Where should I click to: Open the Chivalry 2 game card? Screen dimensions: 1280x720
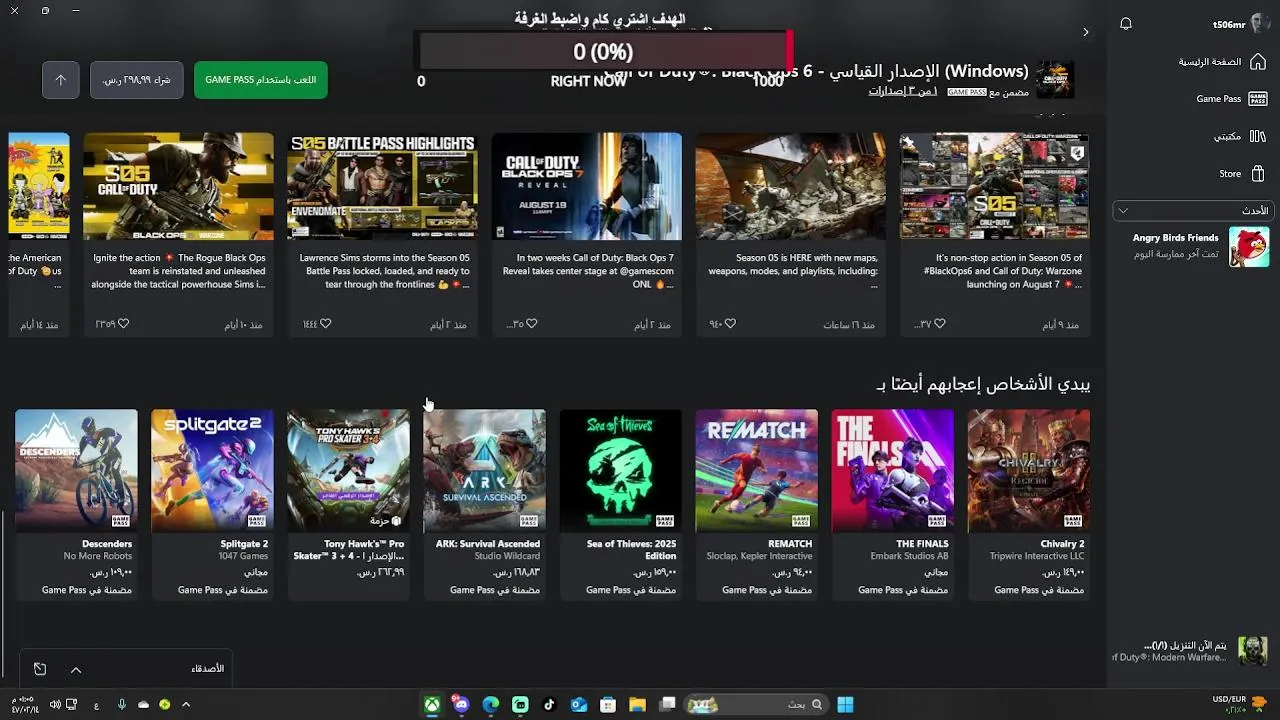(1028, 504)
